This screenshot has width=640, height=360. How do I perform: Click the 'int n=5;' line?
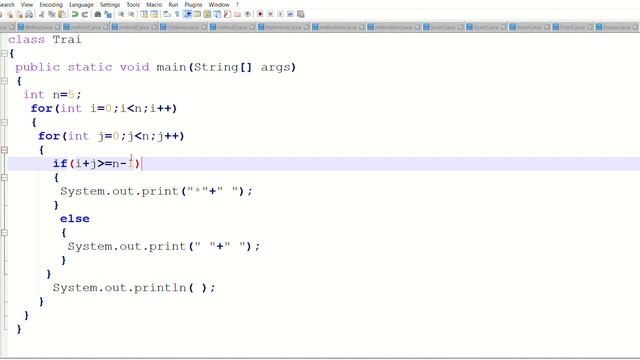[x=52, y=95]
